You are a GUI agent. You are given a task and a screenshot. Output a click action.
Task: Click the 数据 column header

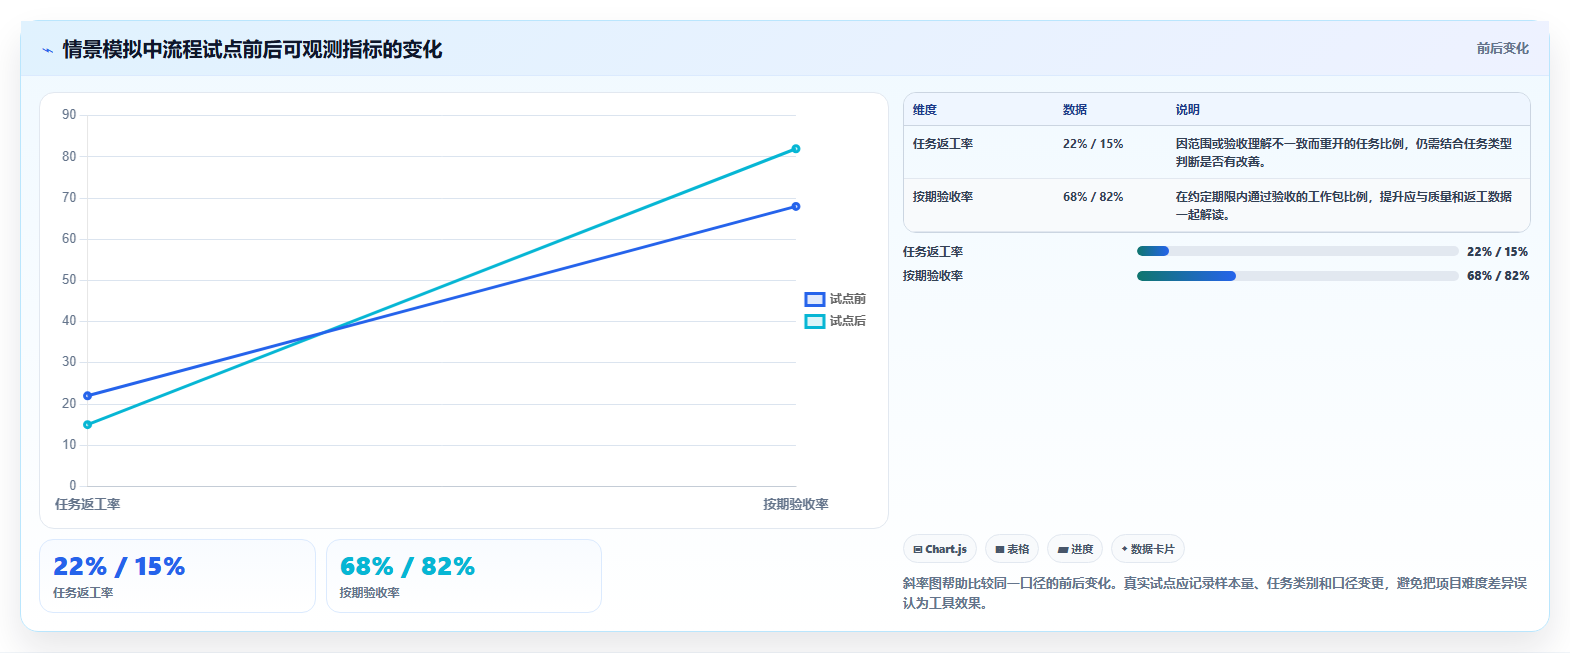1075,110
